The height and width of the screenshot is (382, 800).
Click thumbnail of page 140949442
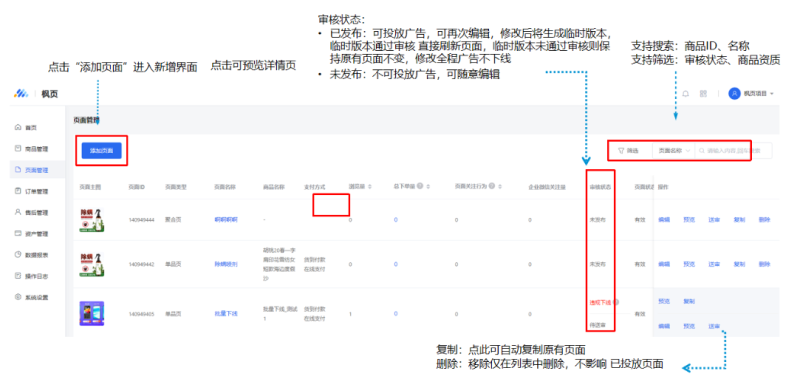92,265
